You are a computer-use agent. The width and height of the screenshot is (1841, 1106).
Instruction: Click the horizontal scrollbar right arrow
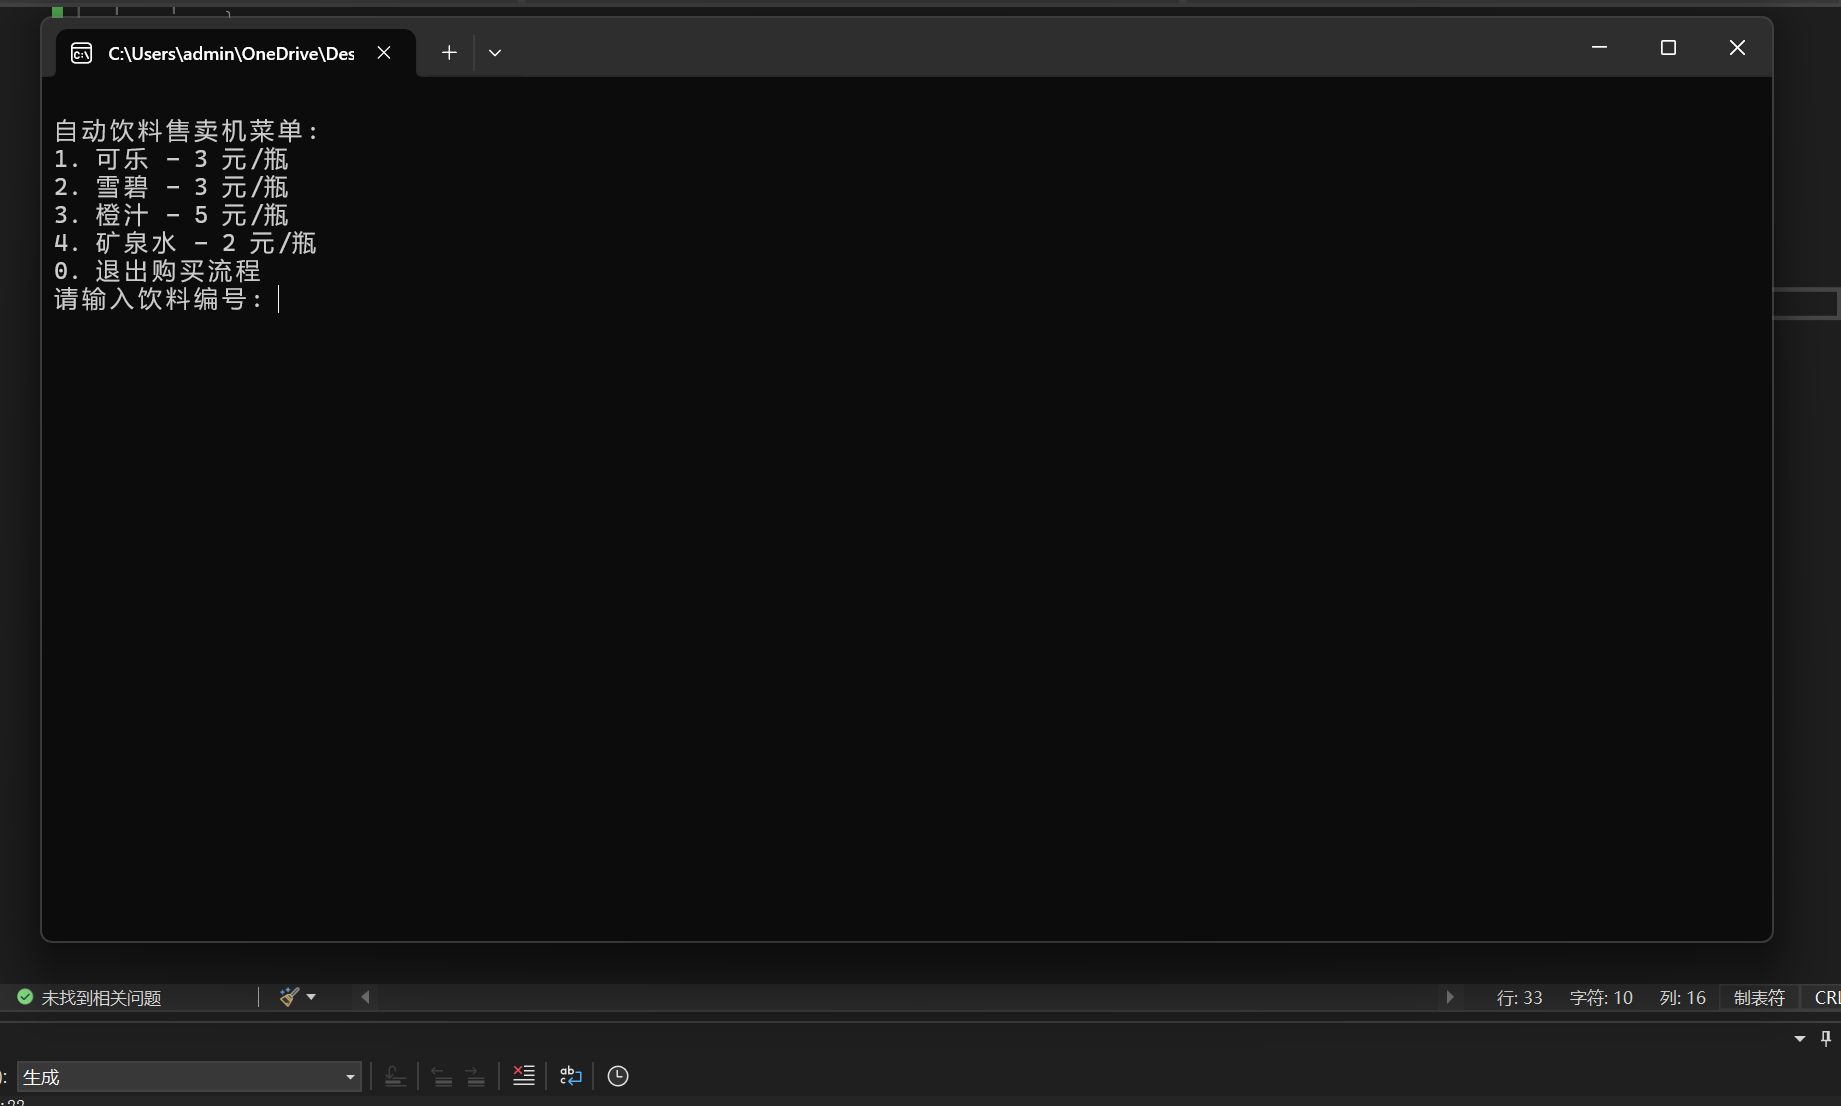[1450, 997]
